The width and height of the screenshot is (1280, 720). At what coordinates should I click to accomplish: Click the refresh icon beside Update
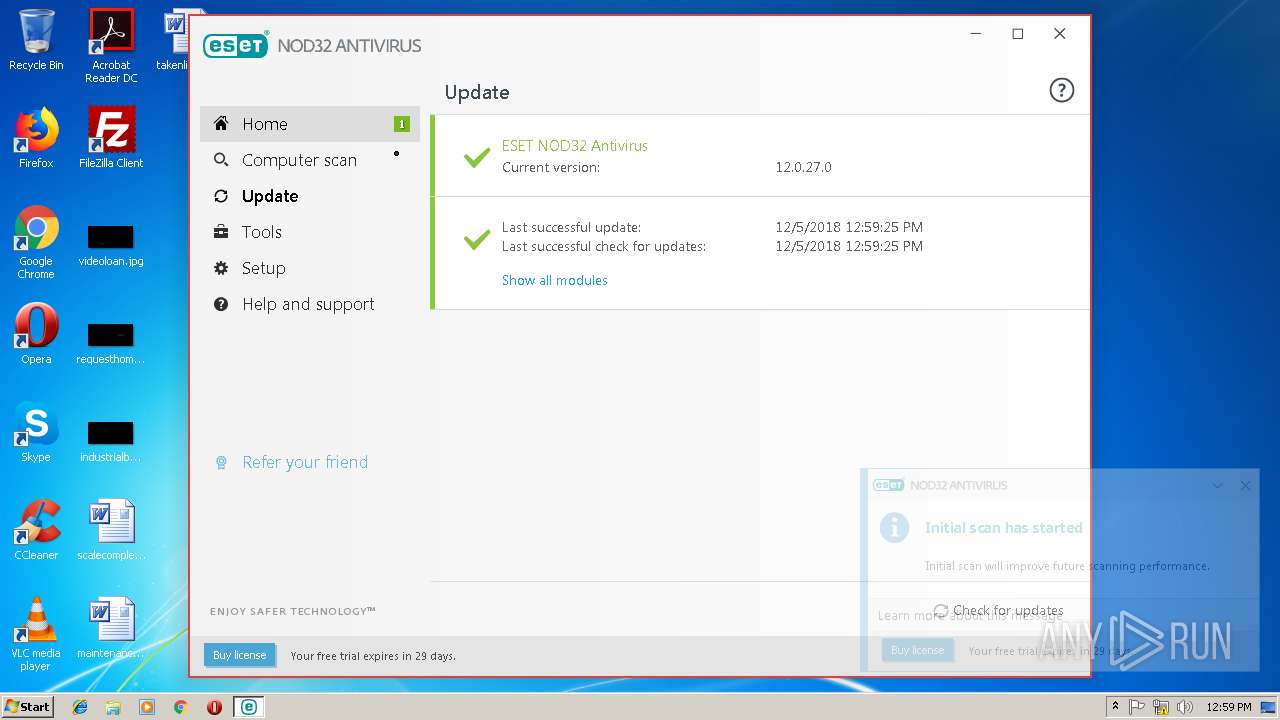(221, 196)
